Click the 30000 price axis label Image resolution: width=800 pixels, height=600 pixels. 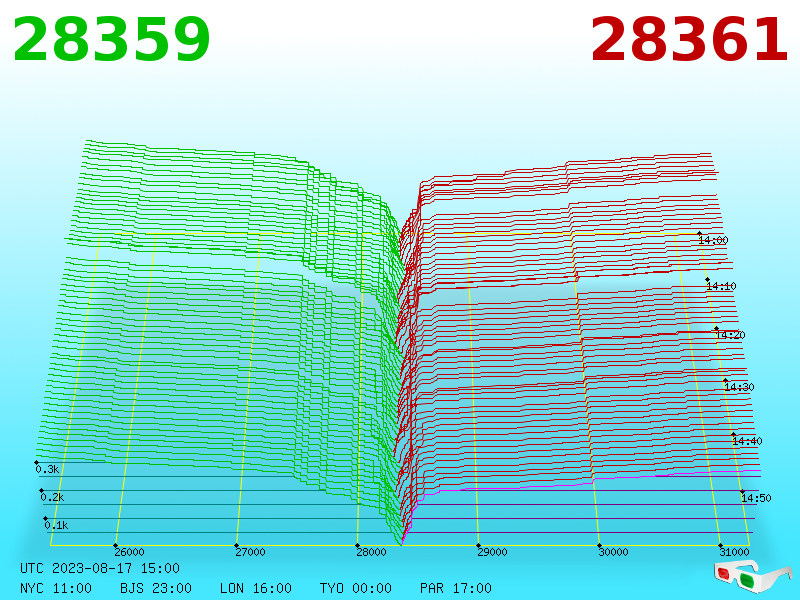pos(613,552)
